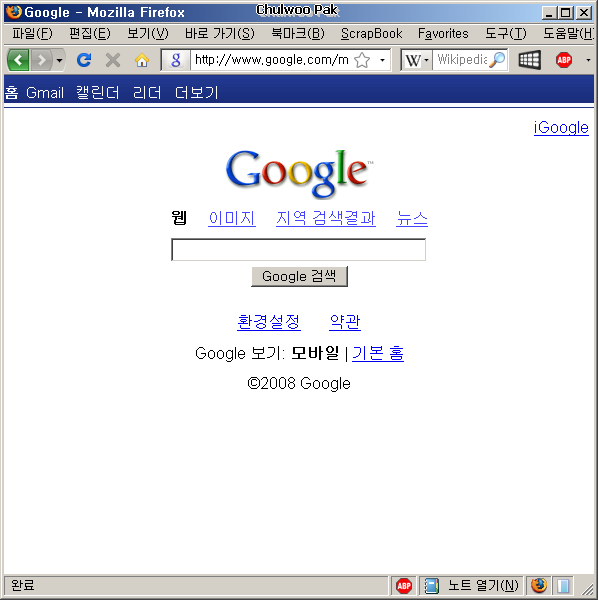Click the Adblock Plus toolbar icon
Screen dimensions: 598x600
tap(564, 60)
